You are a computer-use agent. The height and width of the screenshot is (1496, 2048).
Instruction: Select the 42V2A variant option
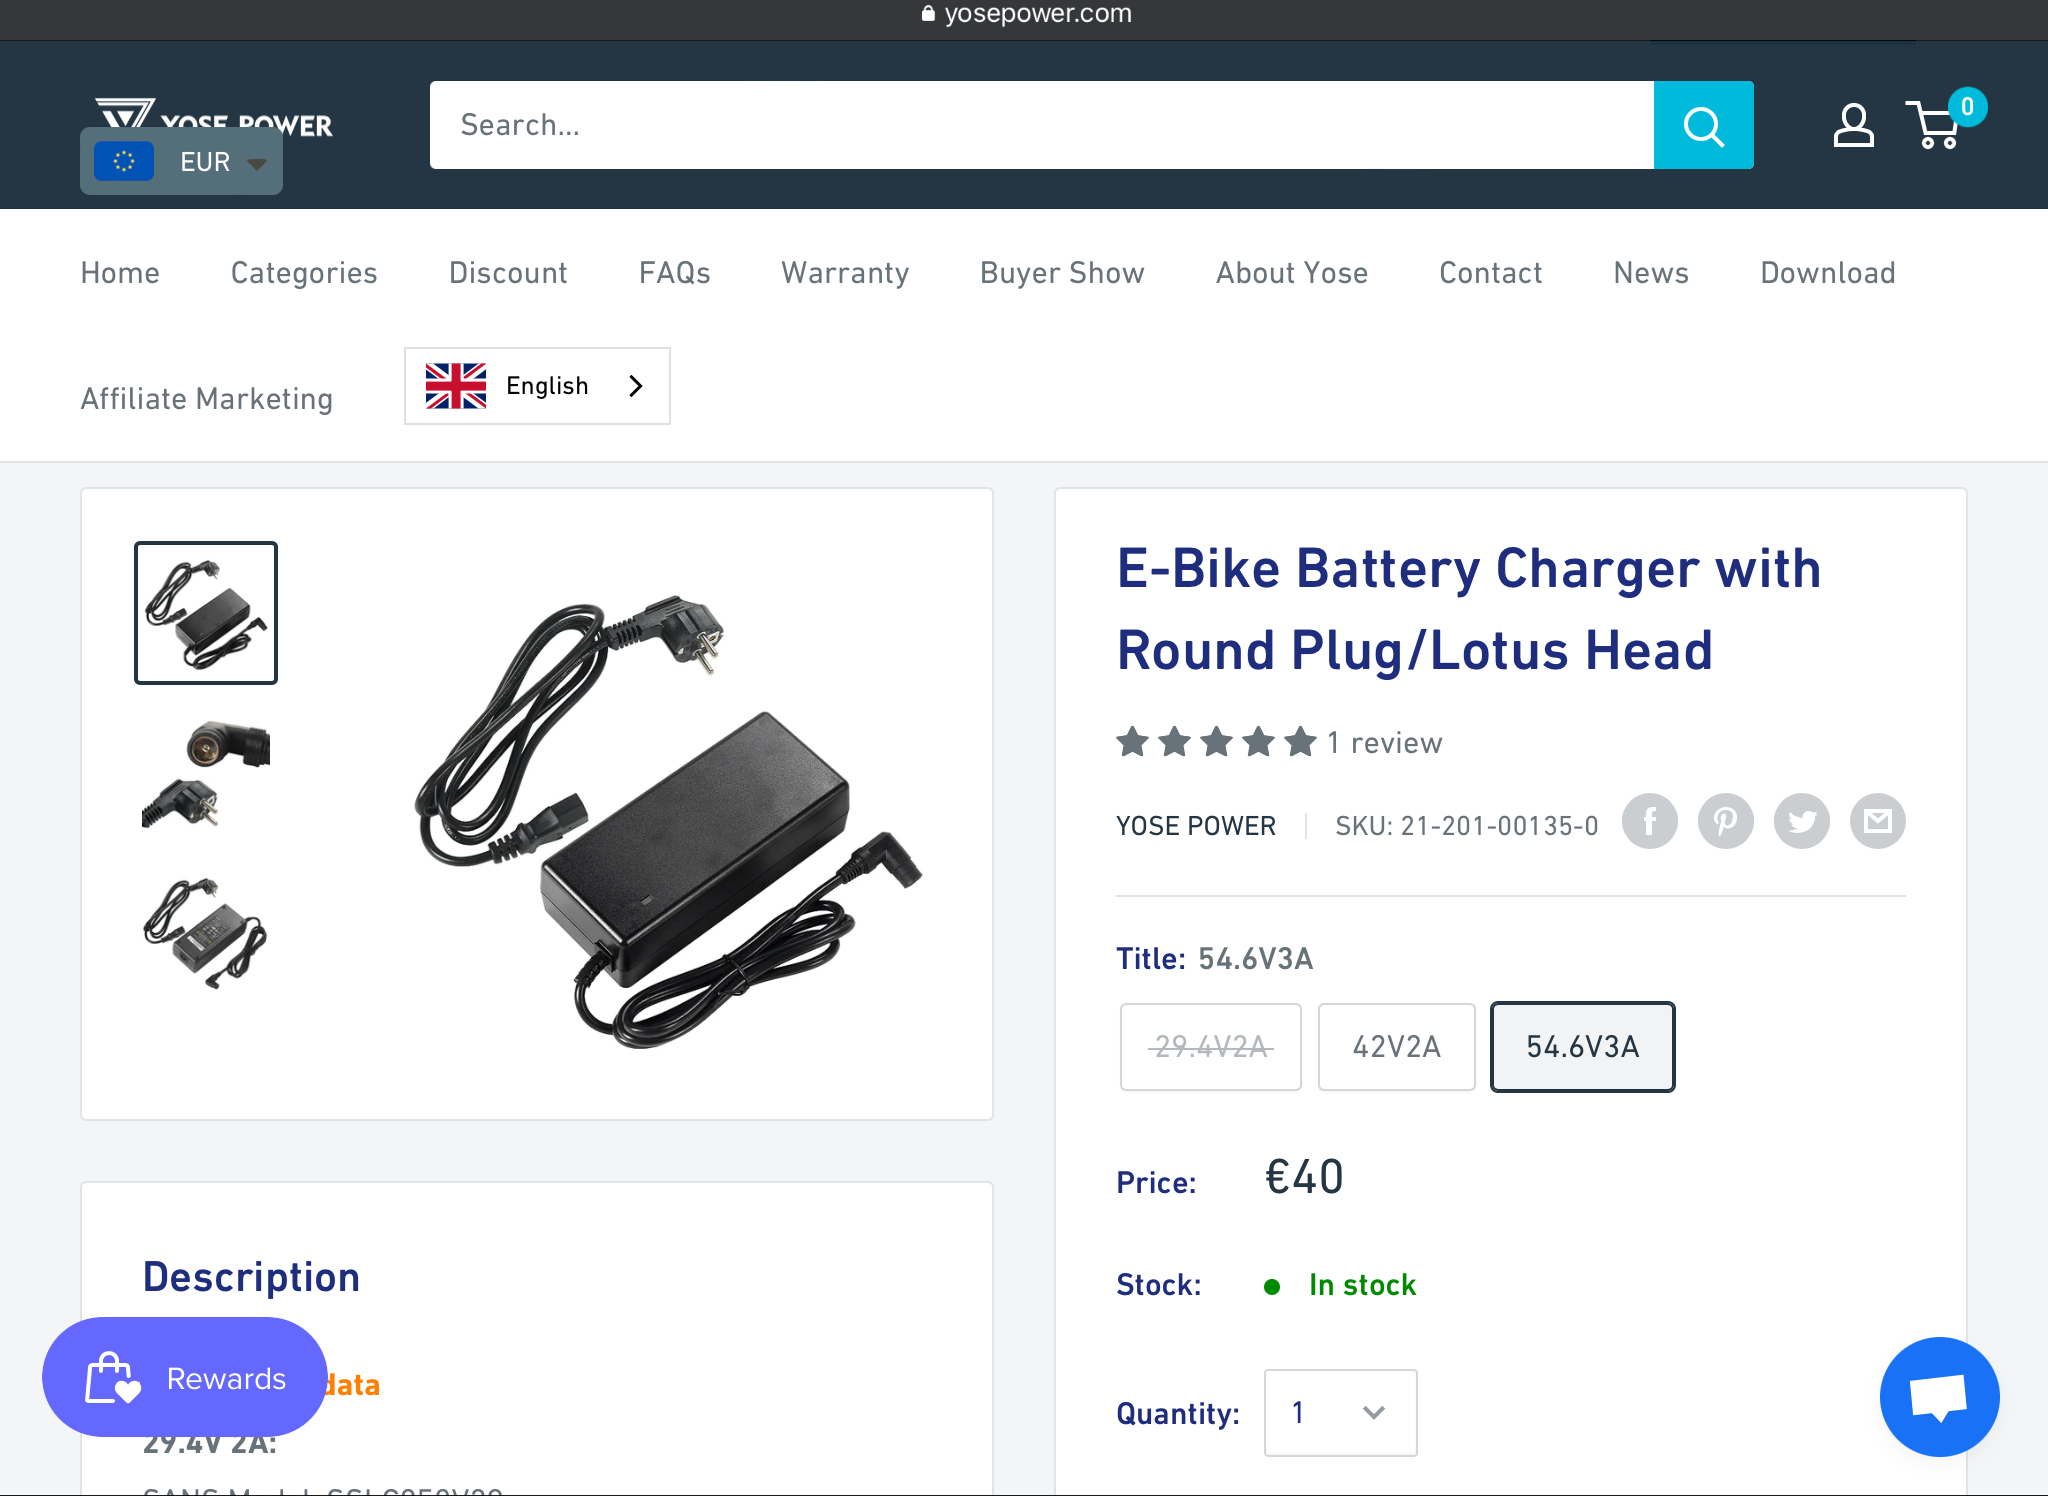(1396, 1047)
